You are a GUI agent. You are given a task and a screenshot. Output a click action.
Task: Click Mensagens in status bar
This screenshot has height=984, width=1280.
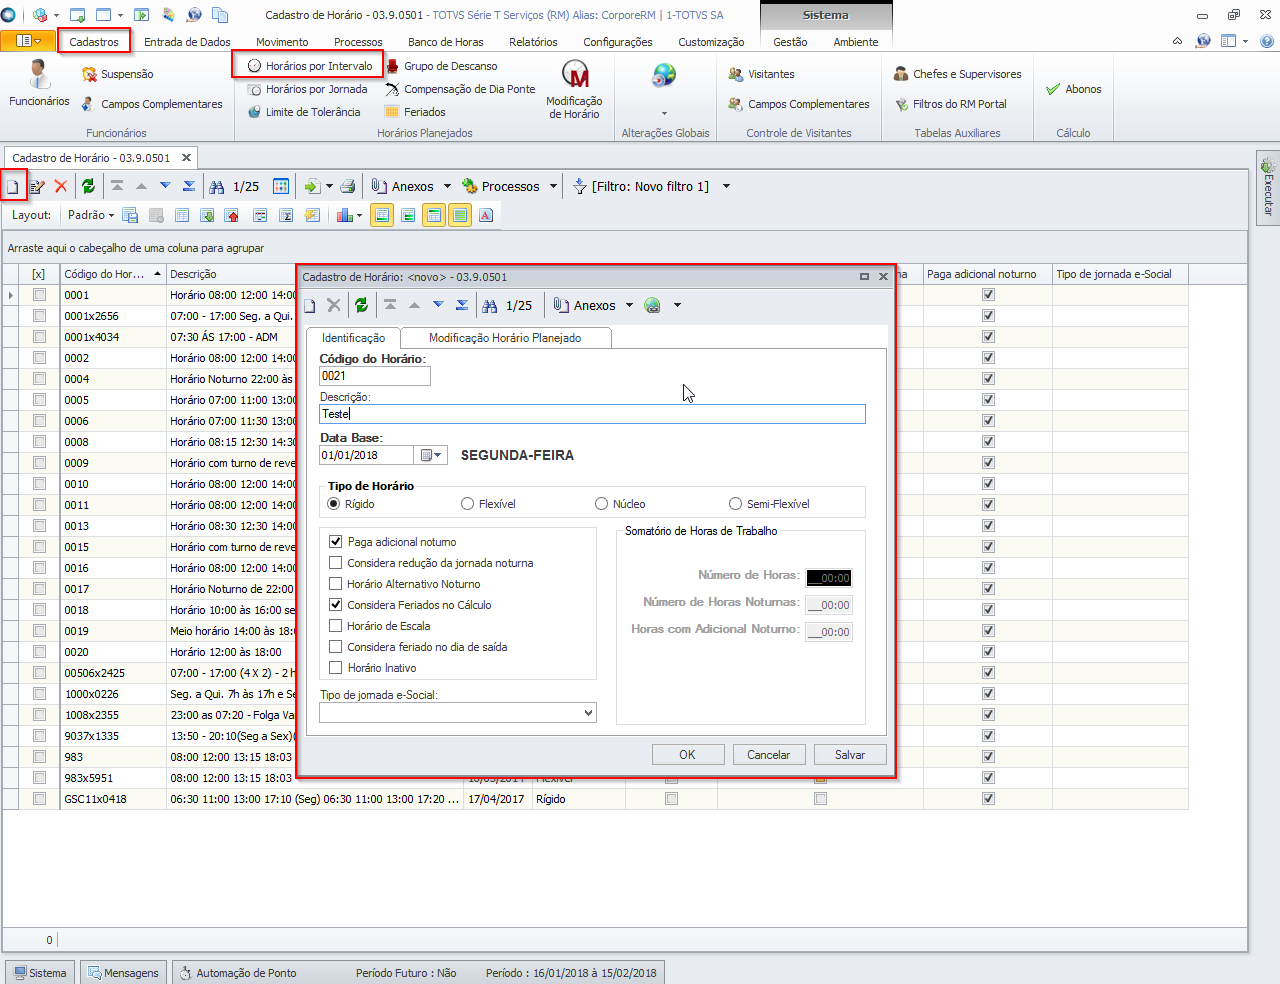(123, 973)
